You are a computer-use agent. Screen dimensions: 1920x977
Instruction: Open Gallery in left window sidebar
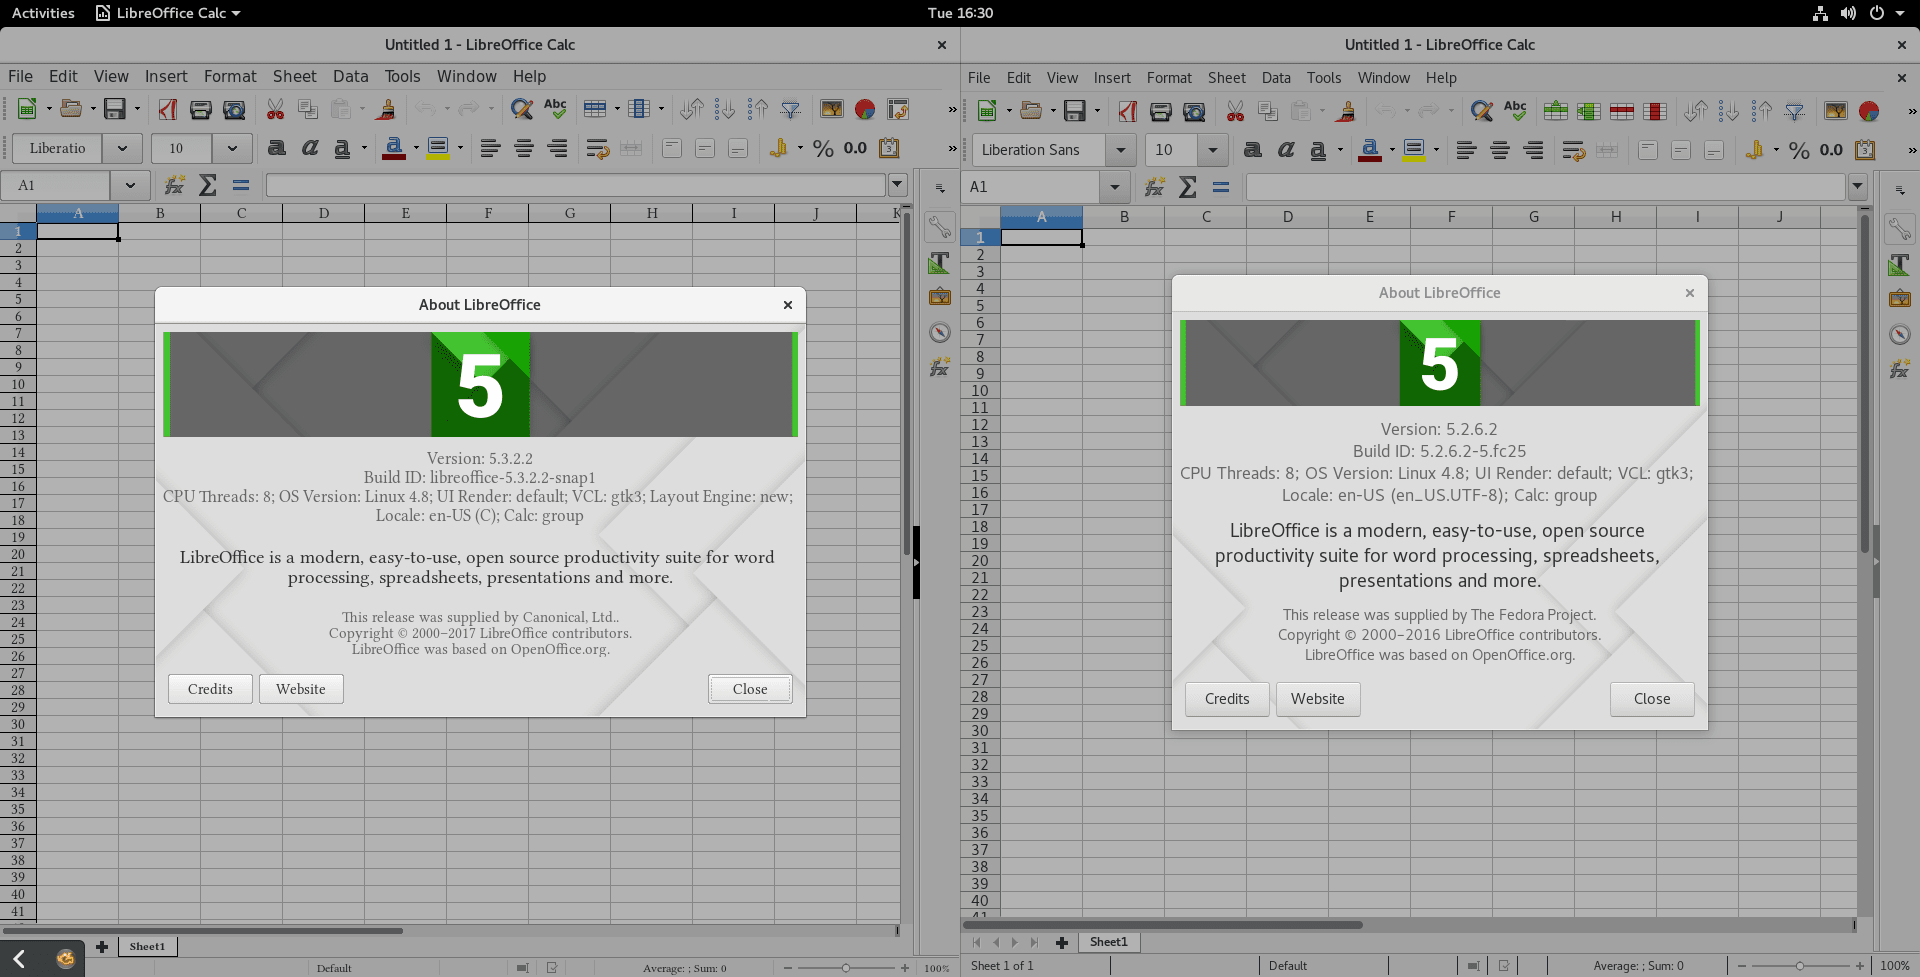pos(939,297)
